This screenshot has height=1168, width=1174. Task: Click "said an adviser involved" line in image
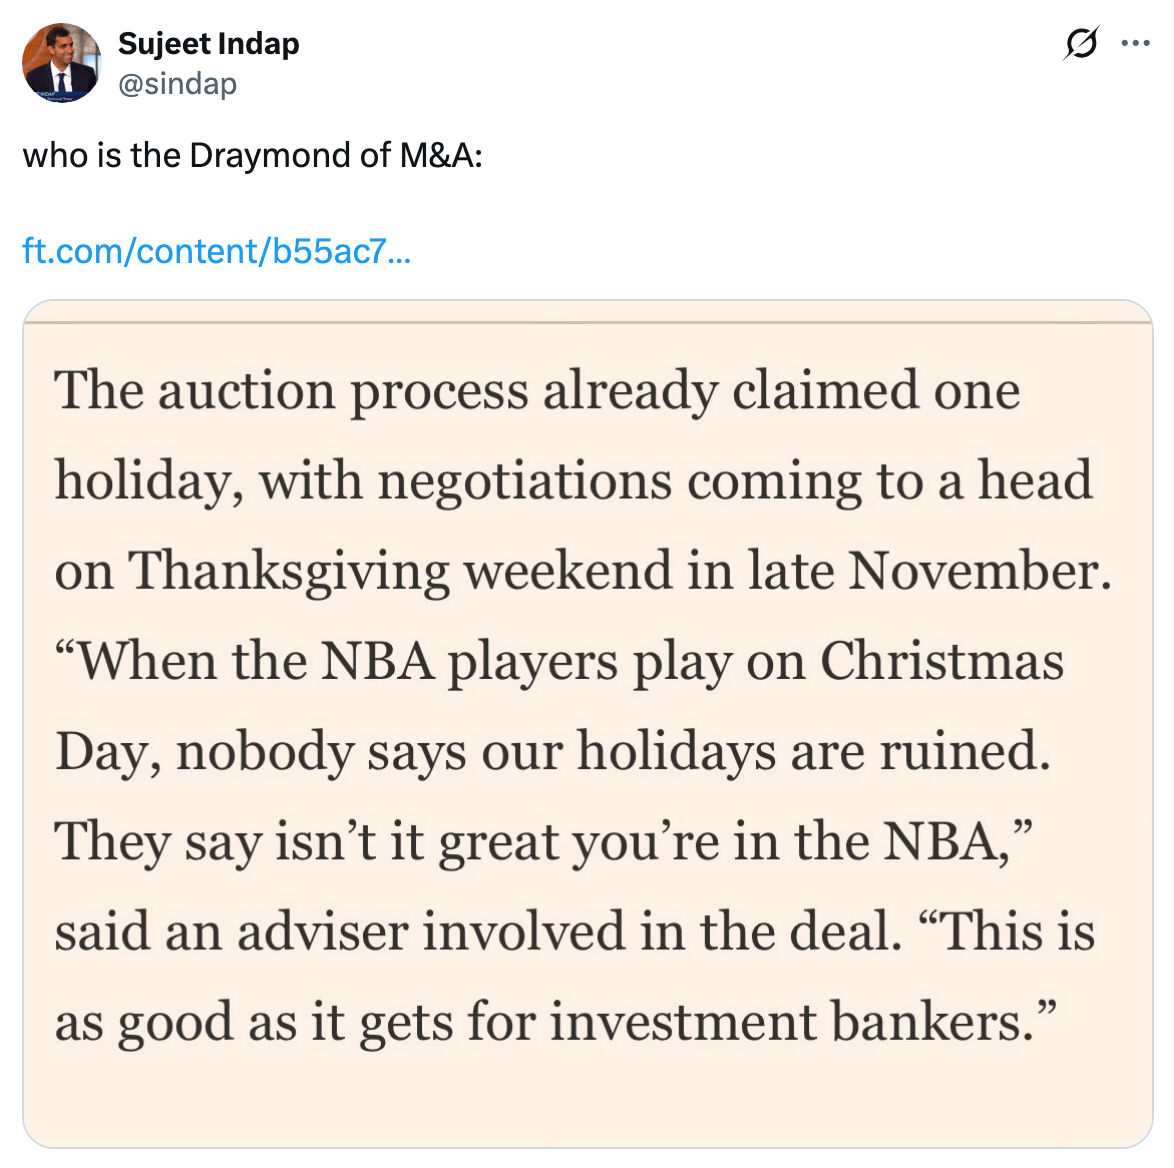(340, 932)
